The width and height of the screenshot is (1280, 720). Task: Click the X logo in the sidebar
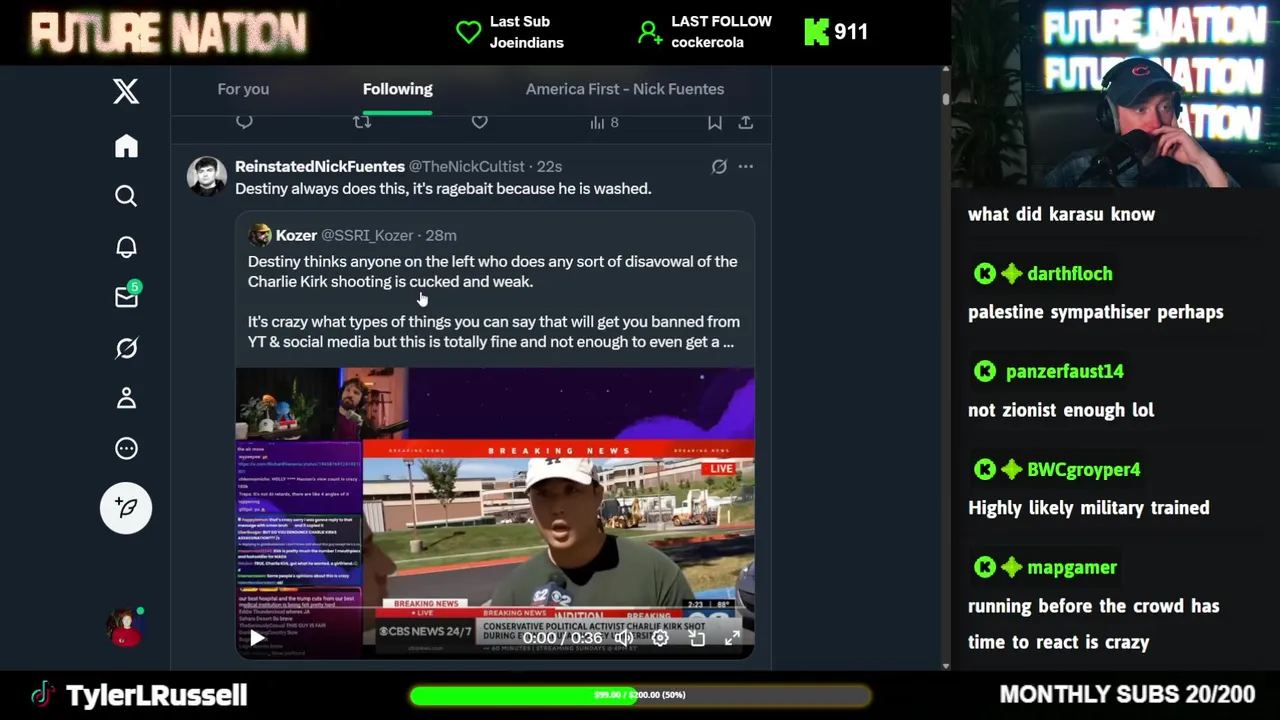126,91
